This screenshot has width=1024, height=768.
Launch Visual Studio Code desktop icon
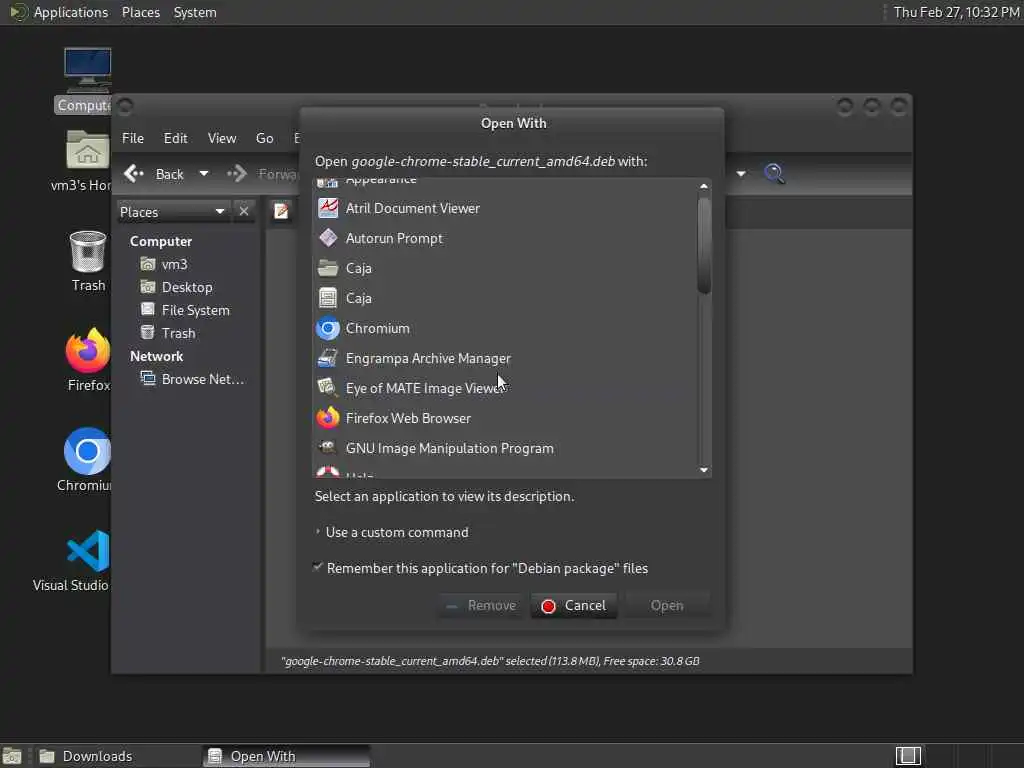pos(78,560)
